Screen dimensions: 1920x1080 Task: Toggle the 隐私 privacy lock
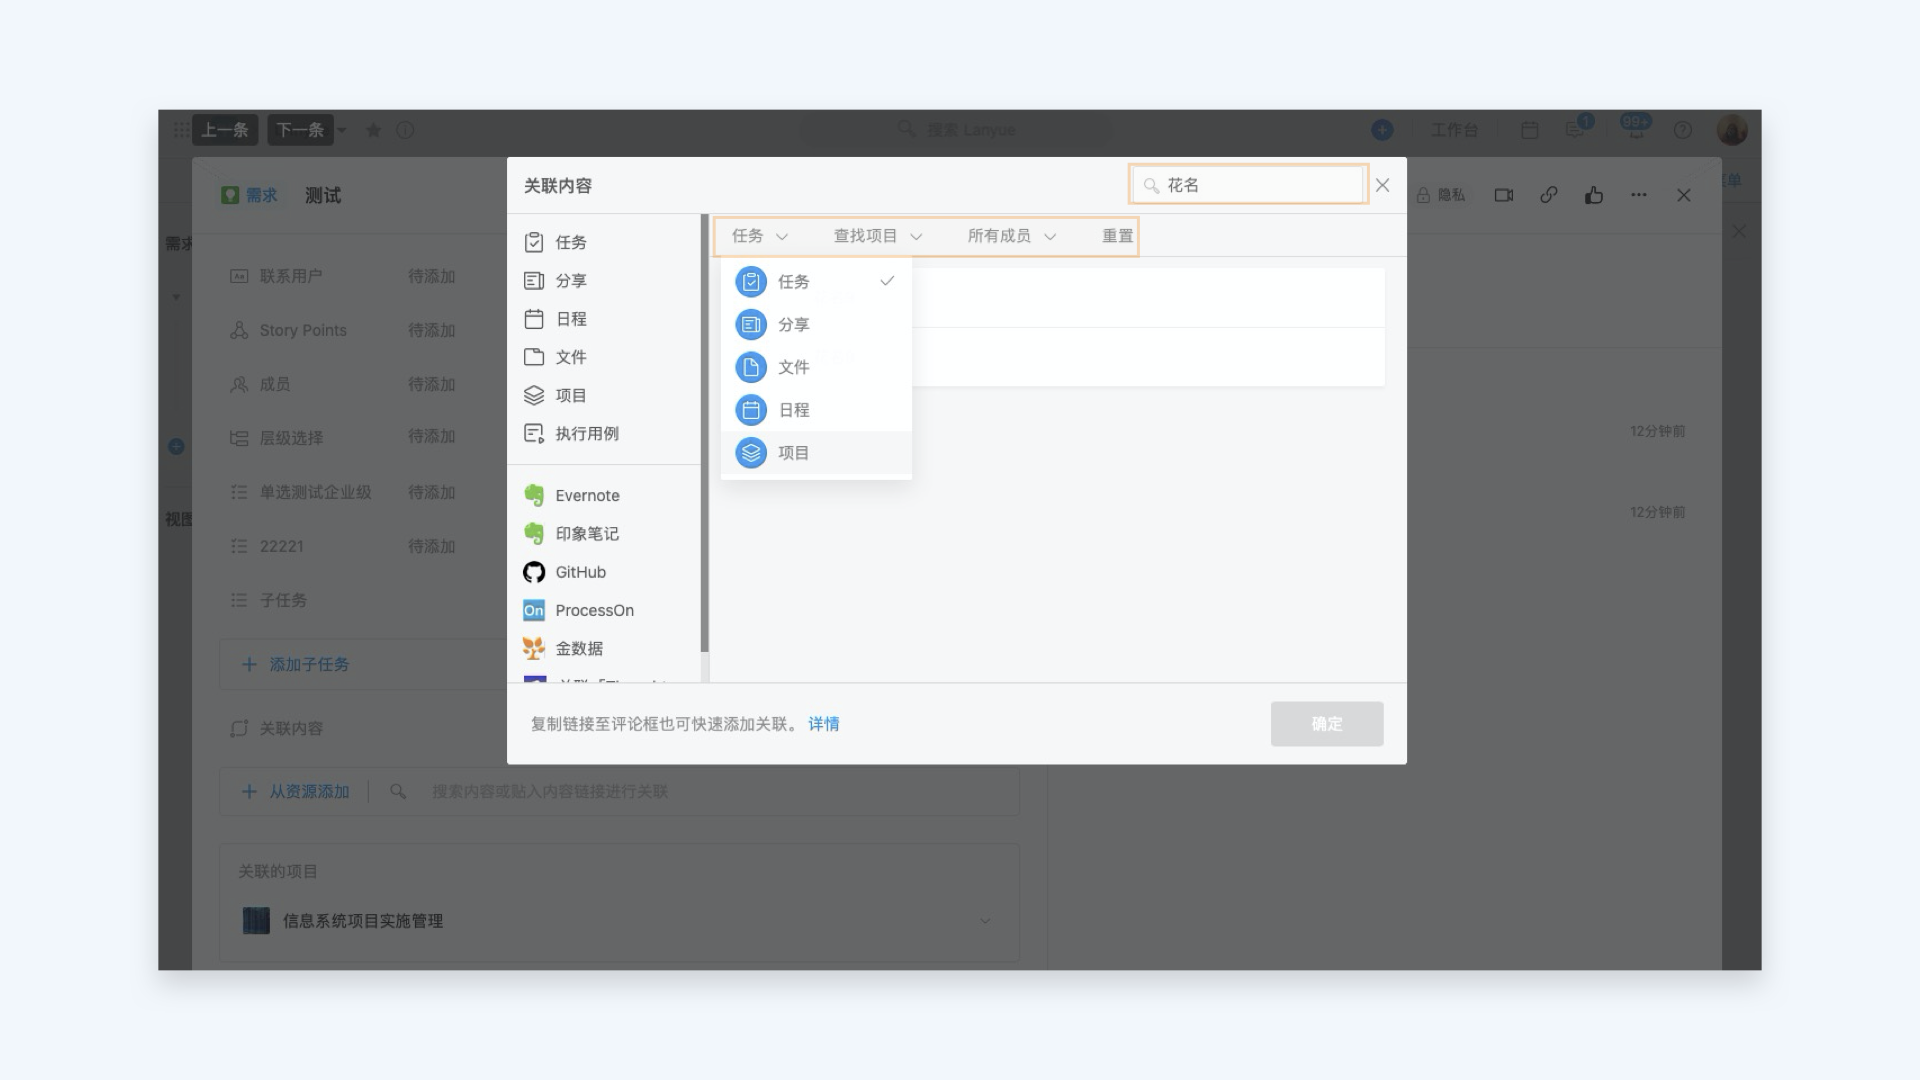point(1441,195)
